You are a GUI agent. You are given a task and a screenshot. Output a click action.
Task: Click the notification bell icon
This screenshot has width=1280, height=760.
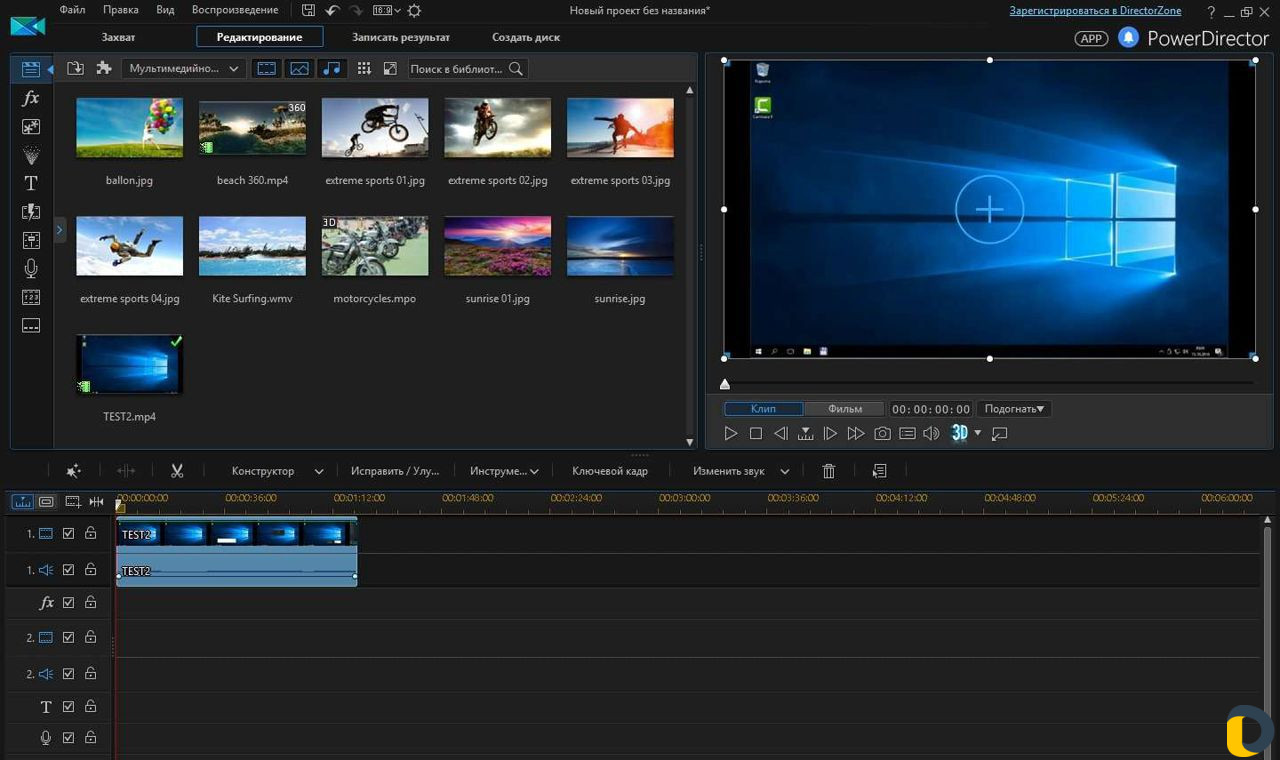[1128, 38]
